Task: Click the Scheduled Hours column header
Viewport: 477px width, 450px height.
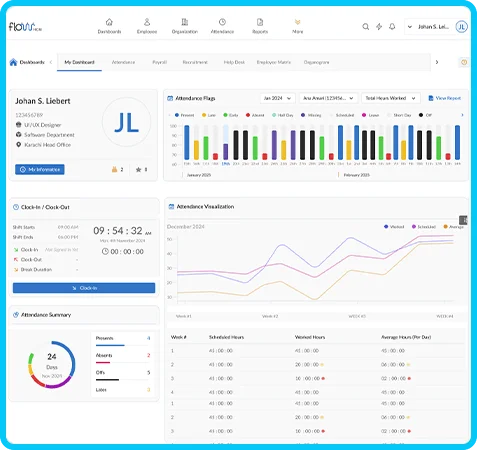Action: pyautogui.click(x=226, y=337)
